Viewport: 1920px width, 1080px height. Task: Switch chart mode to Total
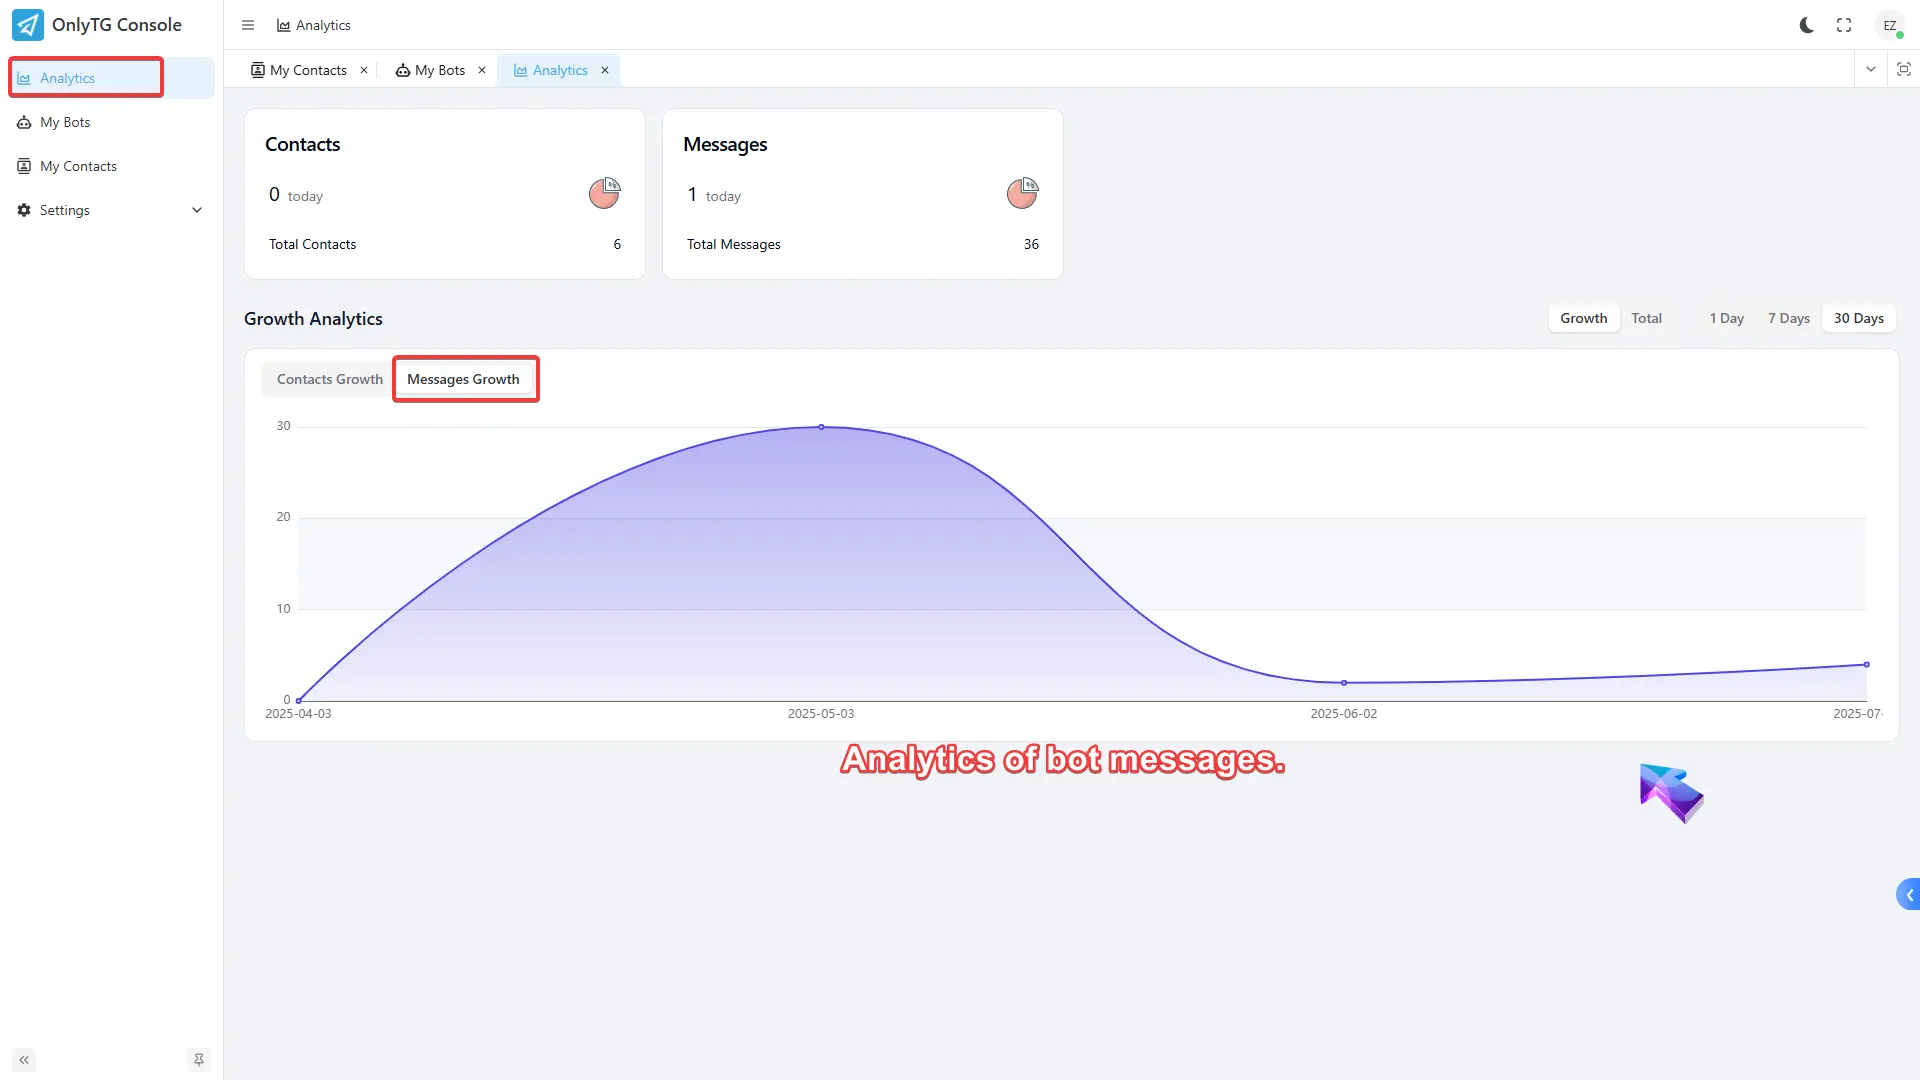point(1646,318)
